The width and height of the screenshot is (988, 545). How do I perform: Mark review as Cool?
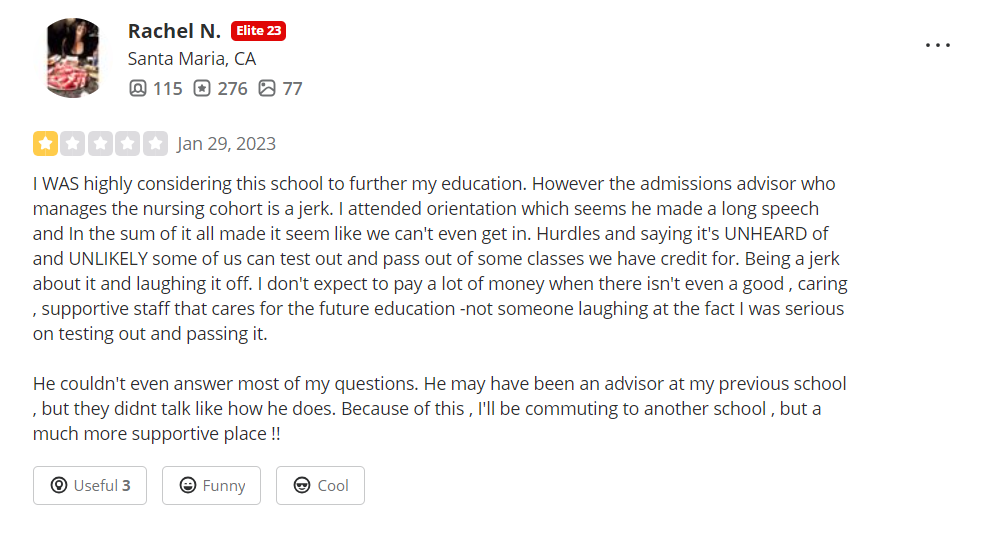320,485
